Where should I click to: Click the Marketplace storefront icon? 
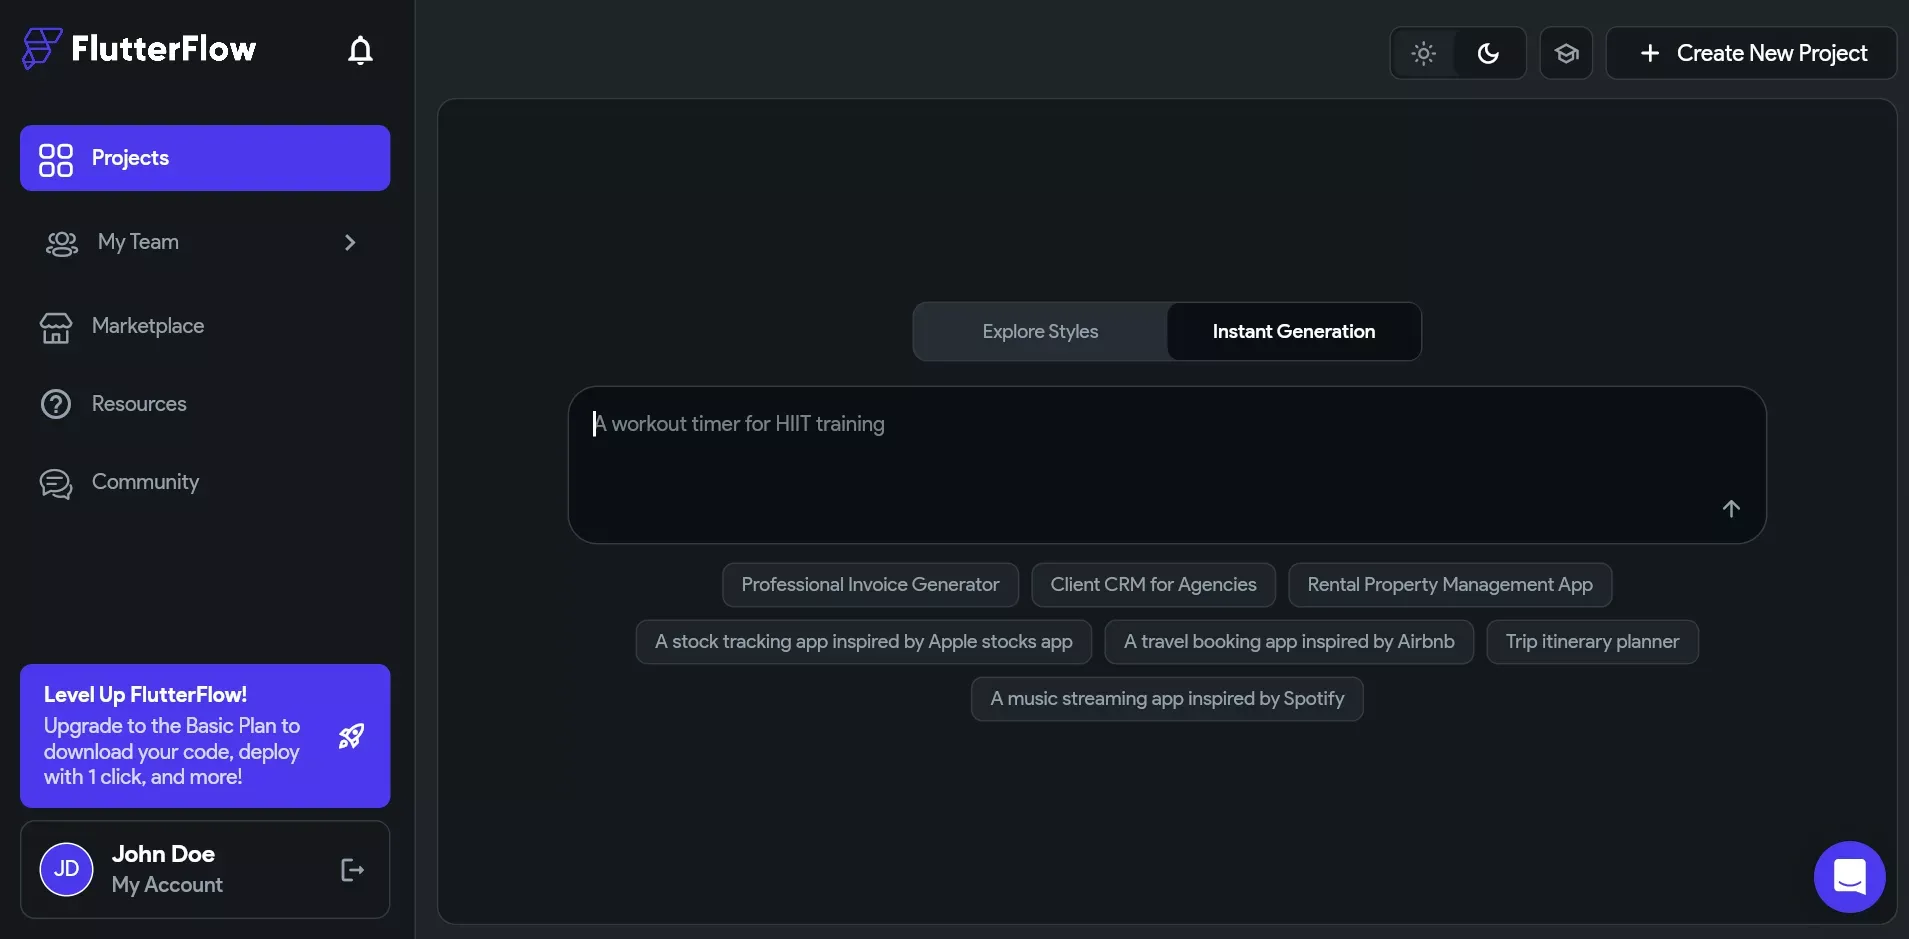(x=56, y=327)
